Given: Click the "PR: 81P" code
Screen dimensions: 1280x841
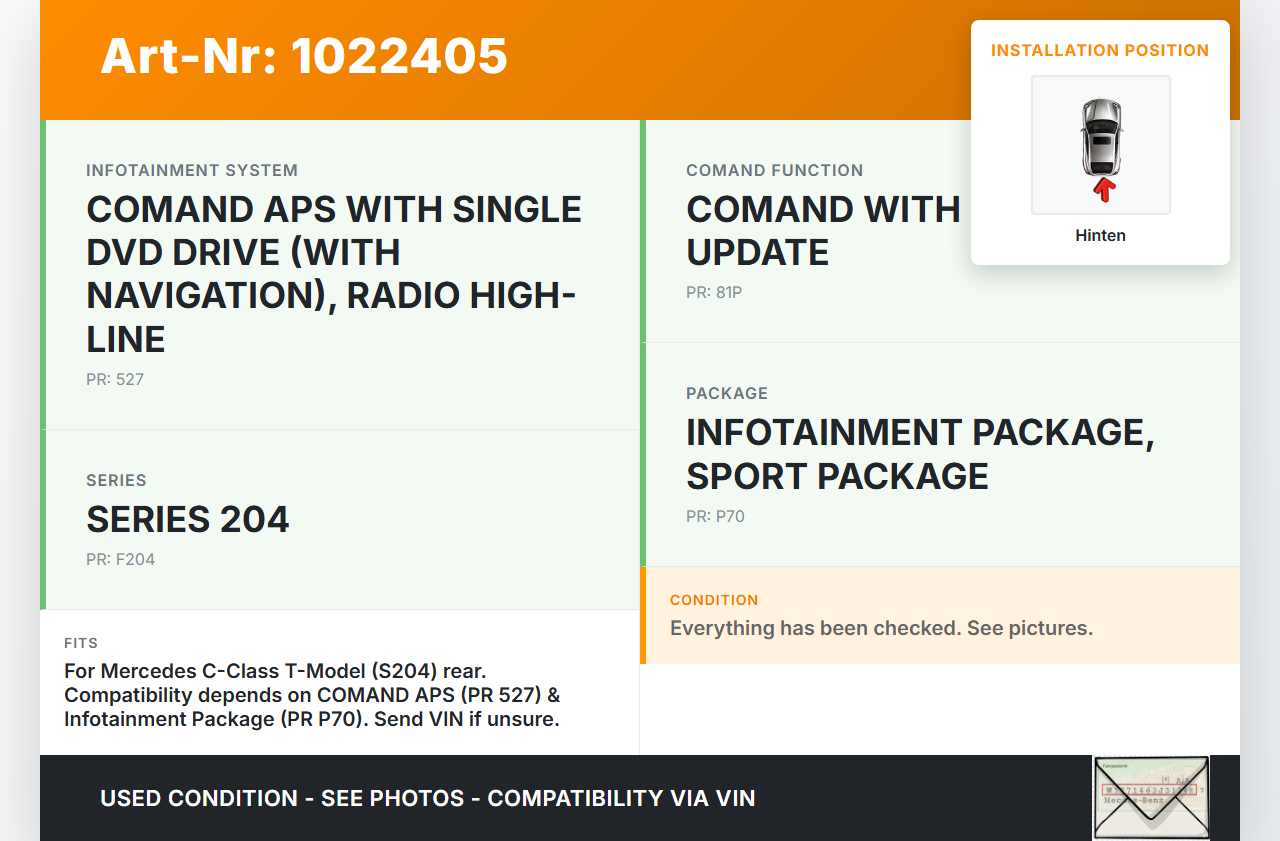Looking at the screenshot, I should pyautogui.click(x=714, y=293).
